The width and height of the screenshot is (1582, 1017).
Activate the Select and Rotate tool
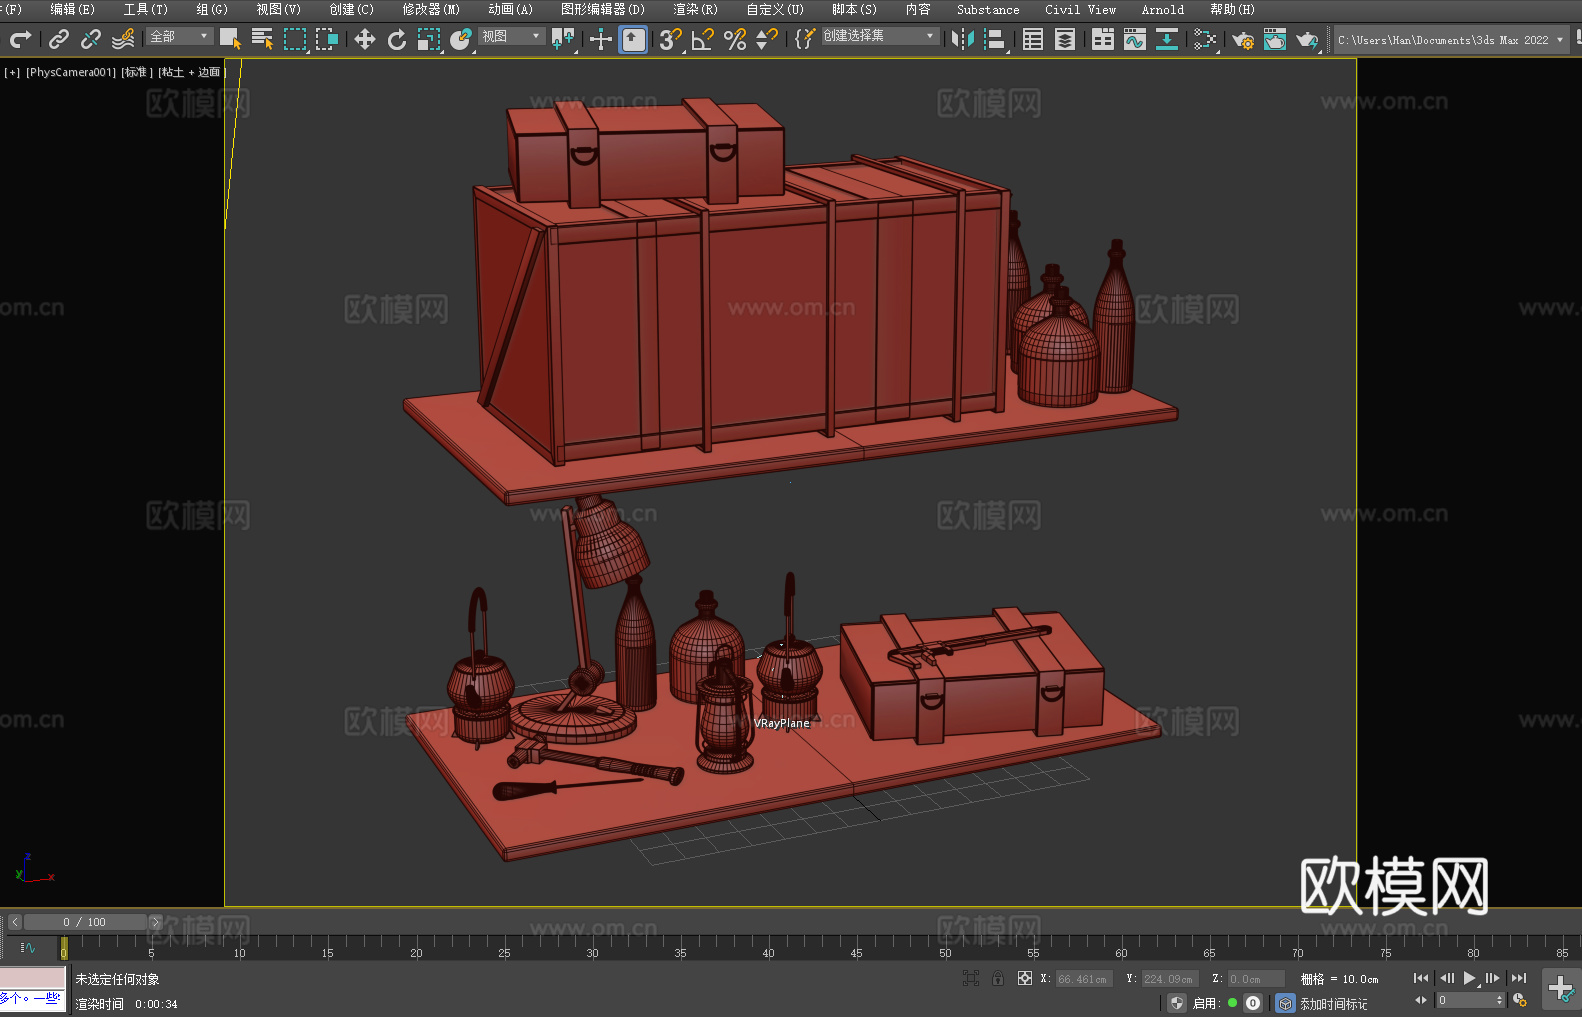click(x=397, y=39)
